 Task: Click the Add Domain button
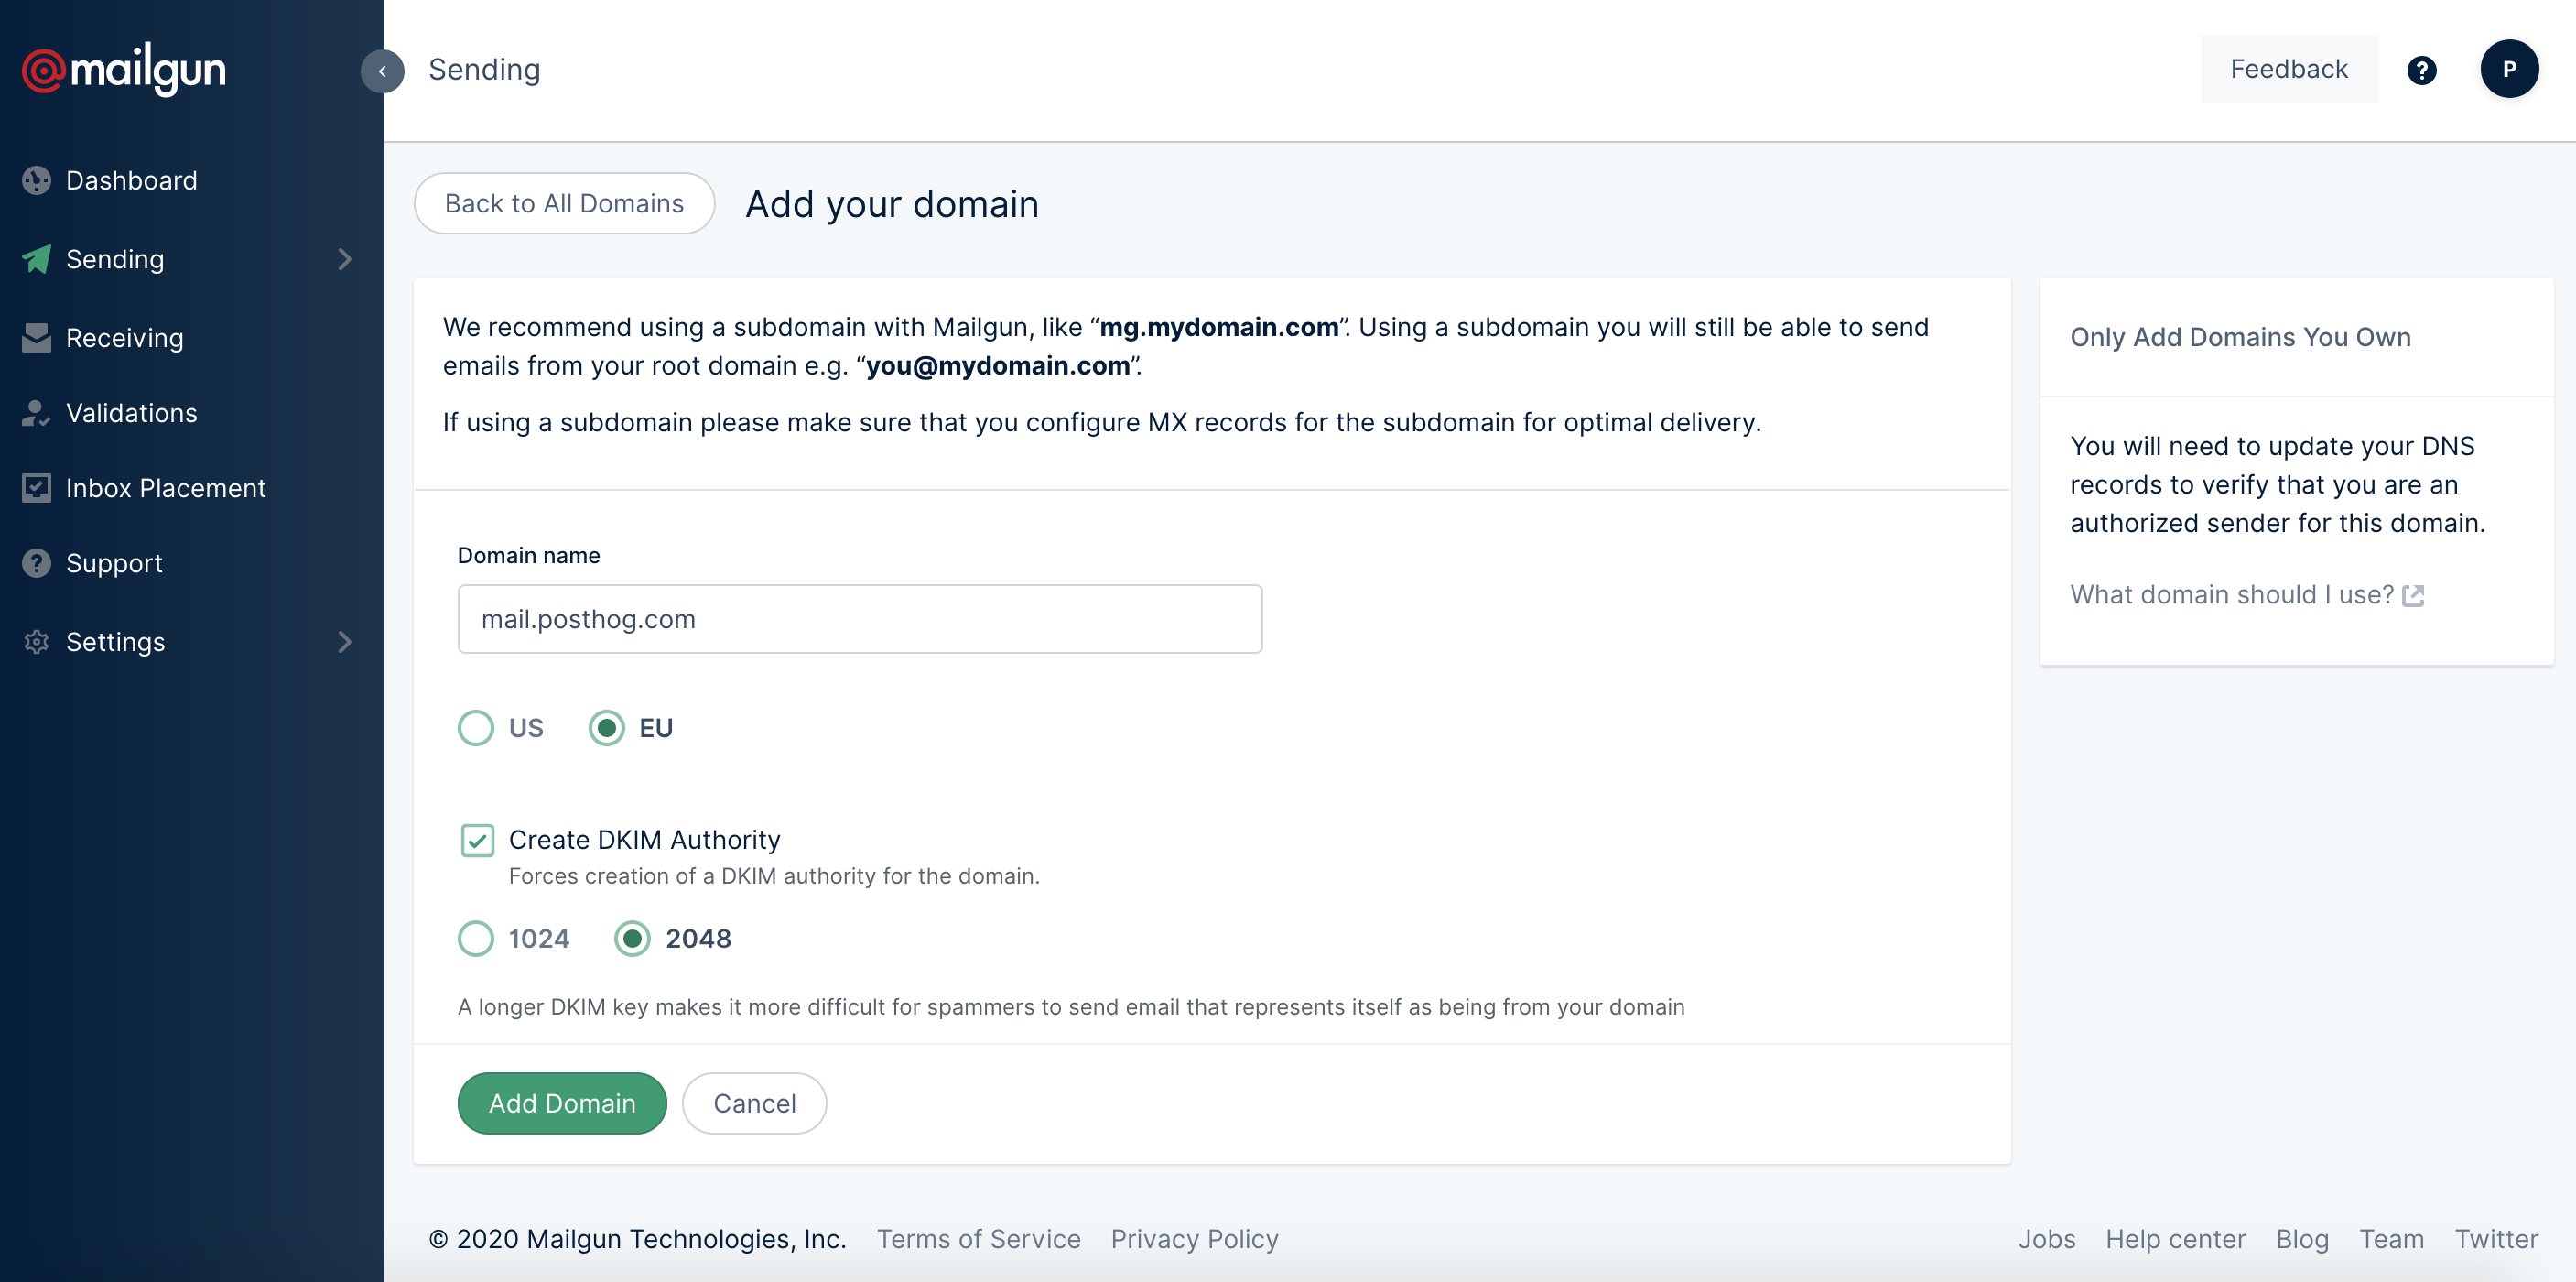pyautogui.click(x=562, y=1103)
